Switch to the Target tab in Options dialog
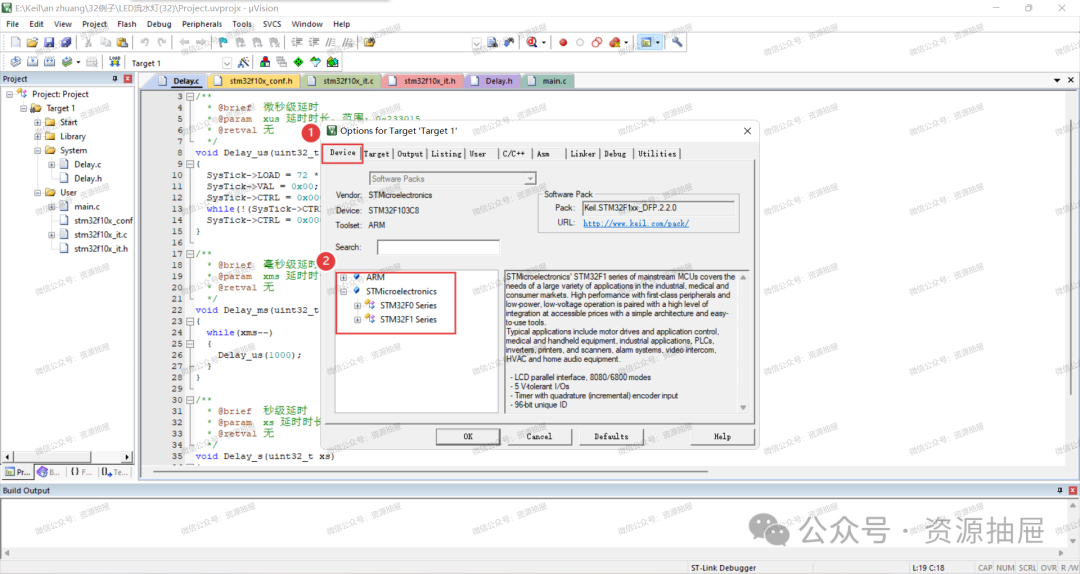Screen dimensions: 1080x574 click(377, 154)
